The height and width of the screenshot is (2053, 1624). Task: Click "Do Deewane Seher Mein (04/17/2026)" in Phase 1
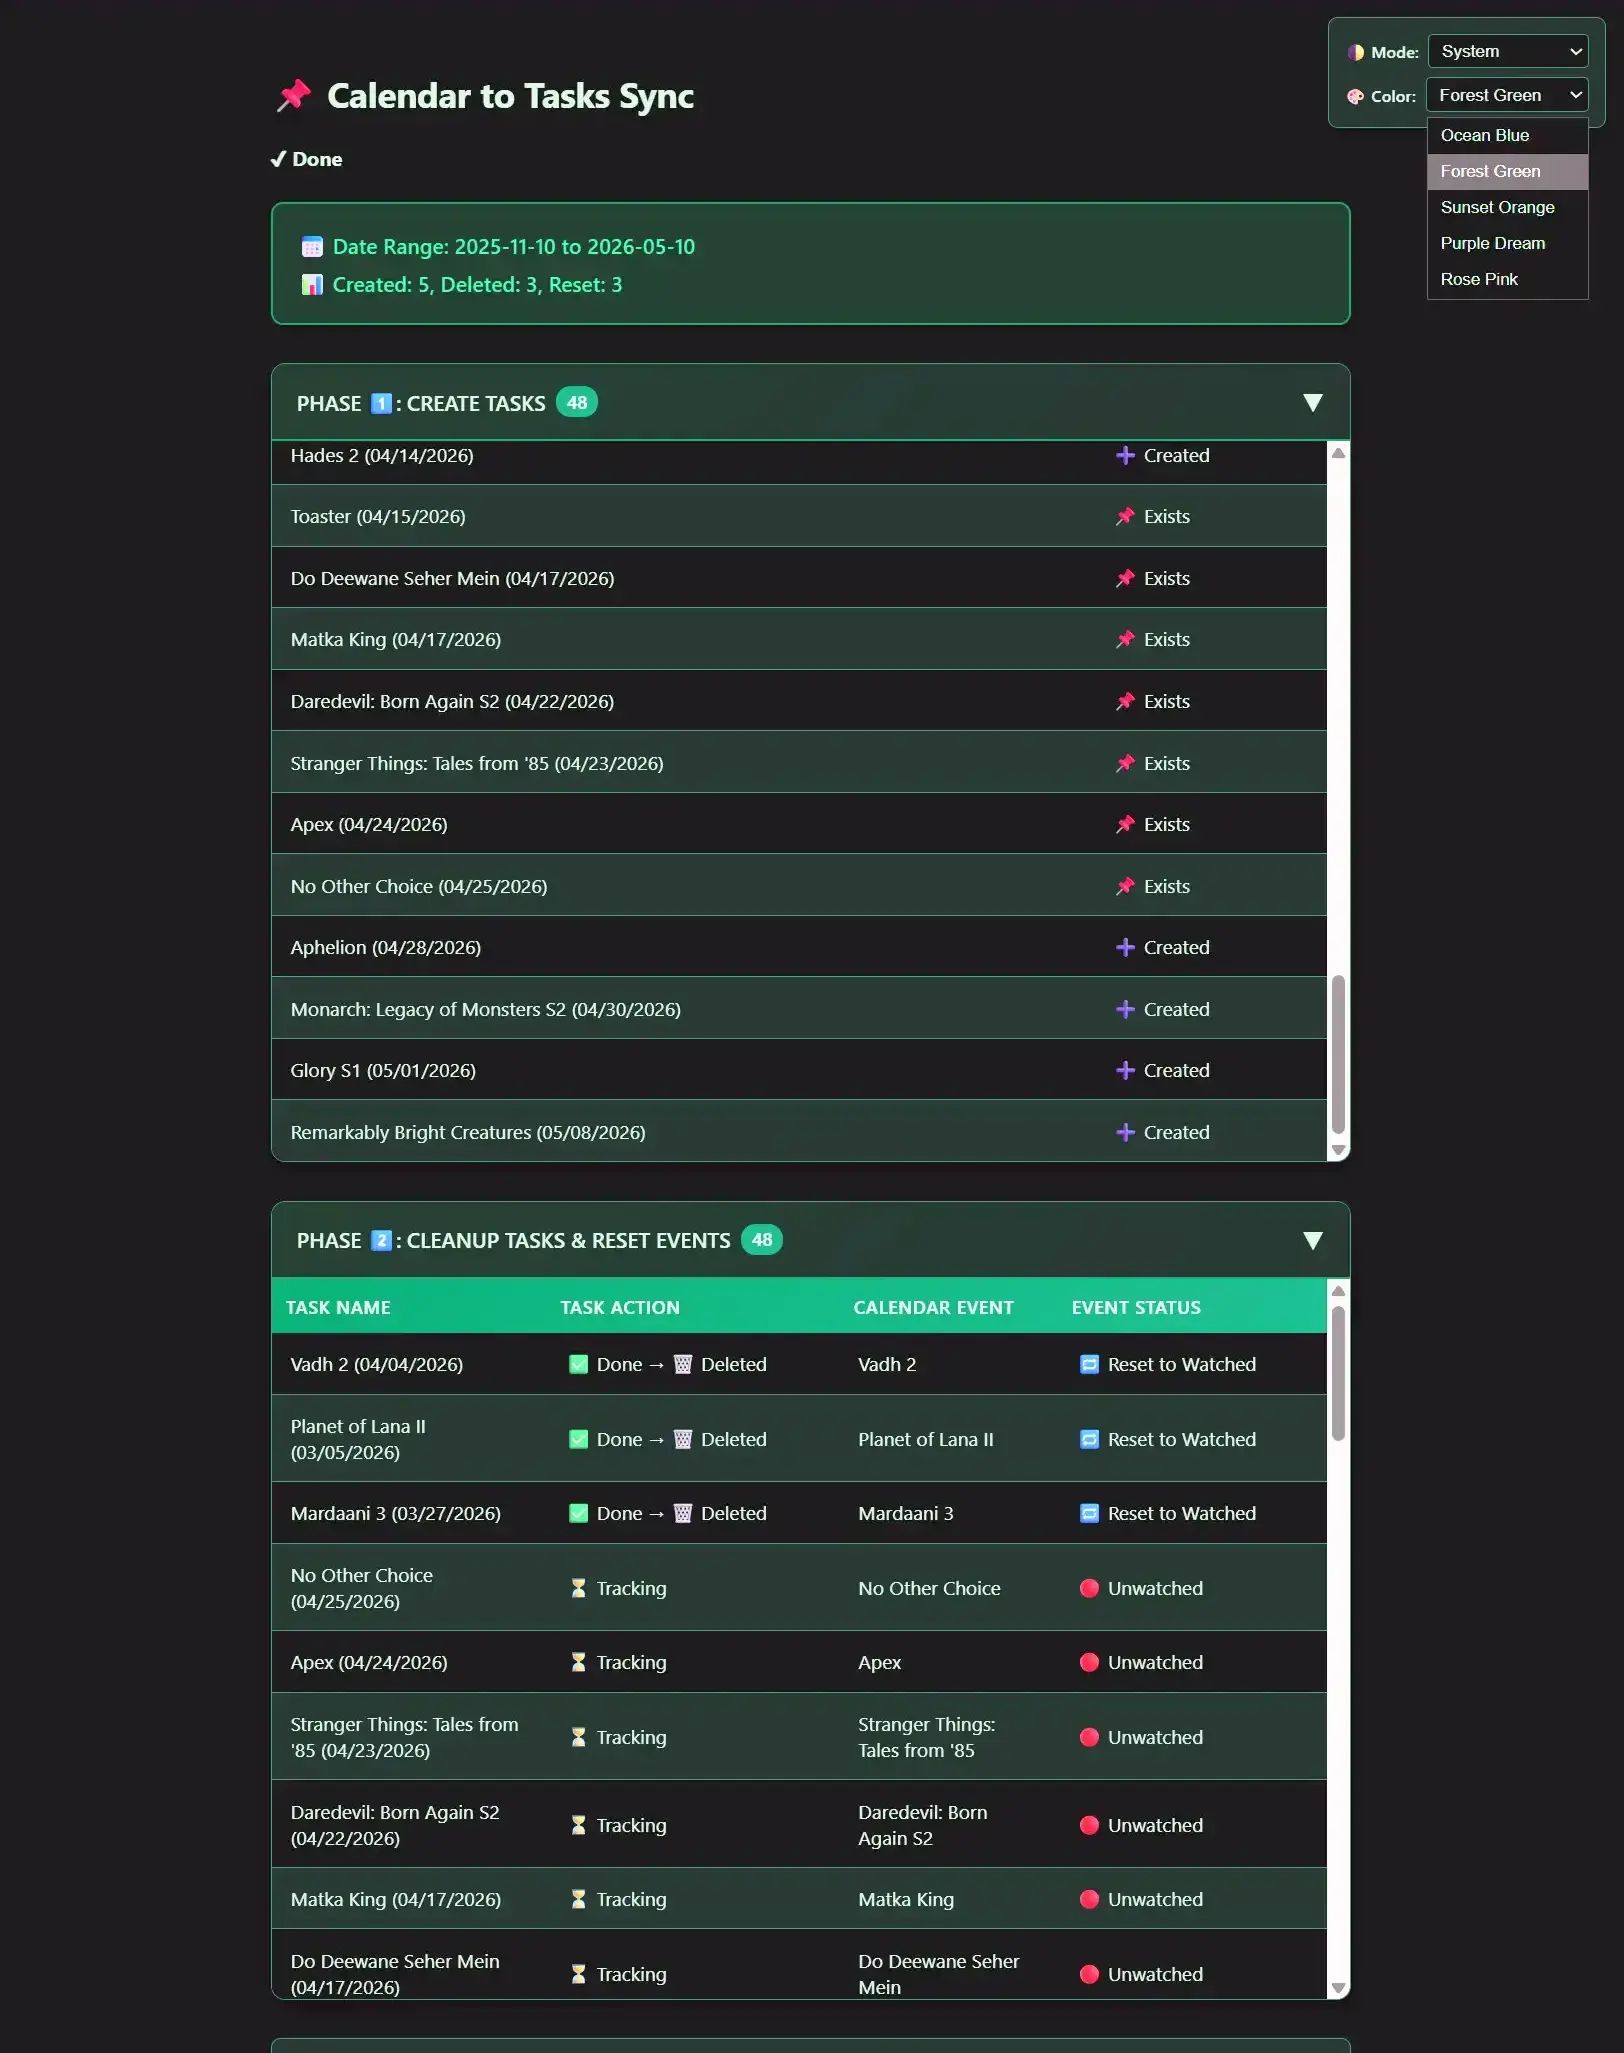pos(452,579)
